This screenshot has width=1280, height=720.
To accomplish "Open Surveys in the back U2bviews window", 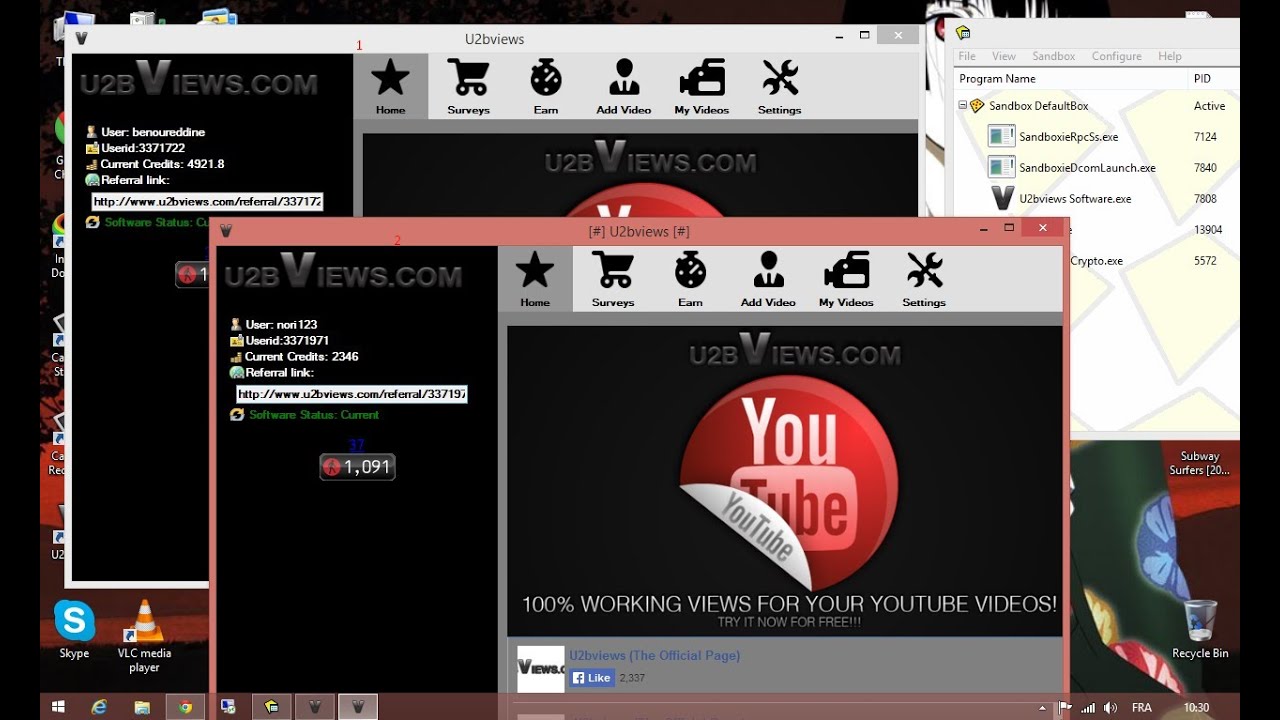I will (469, 87).
